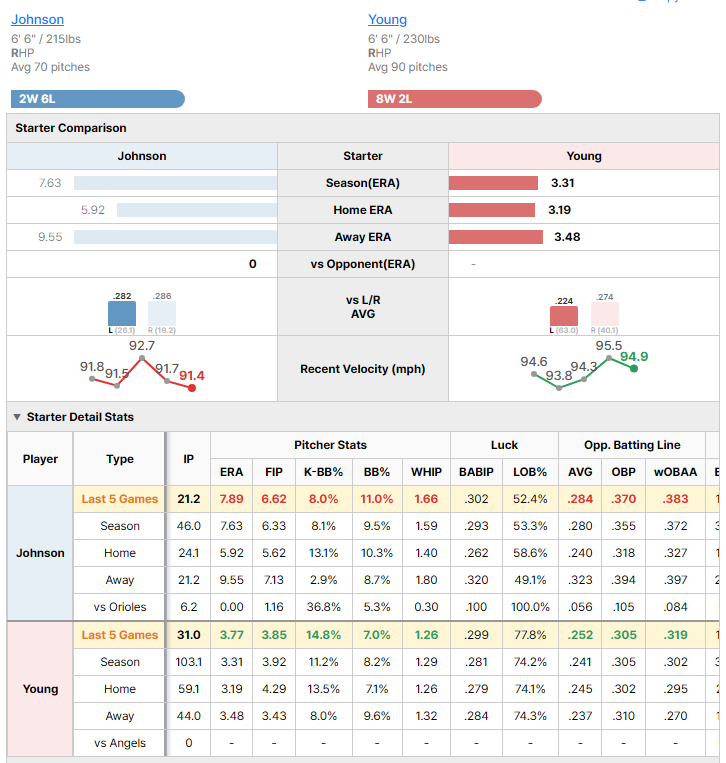
Task: Click the vs Opponent(ERA) row label
Action: click(x=363, y=264)
